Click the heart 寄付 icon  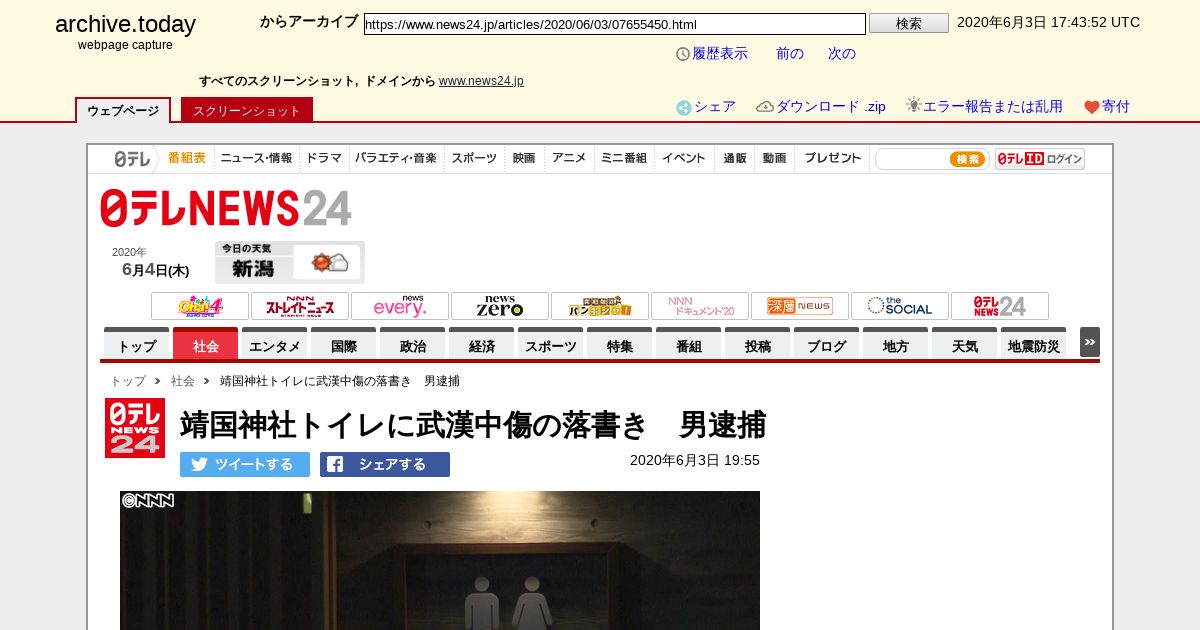coord(1092,108)
